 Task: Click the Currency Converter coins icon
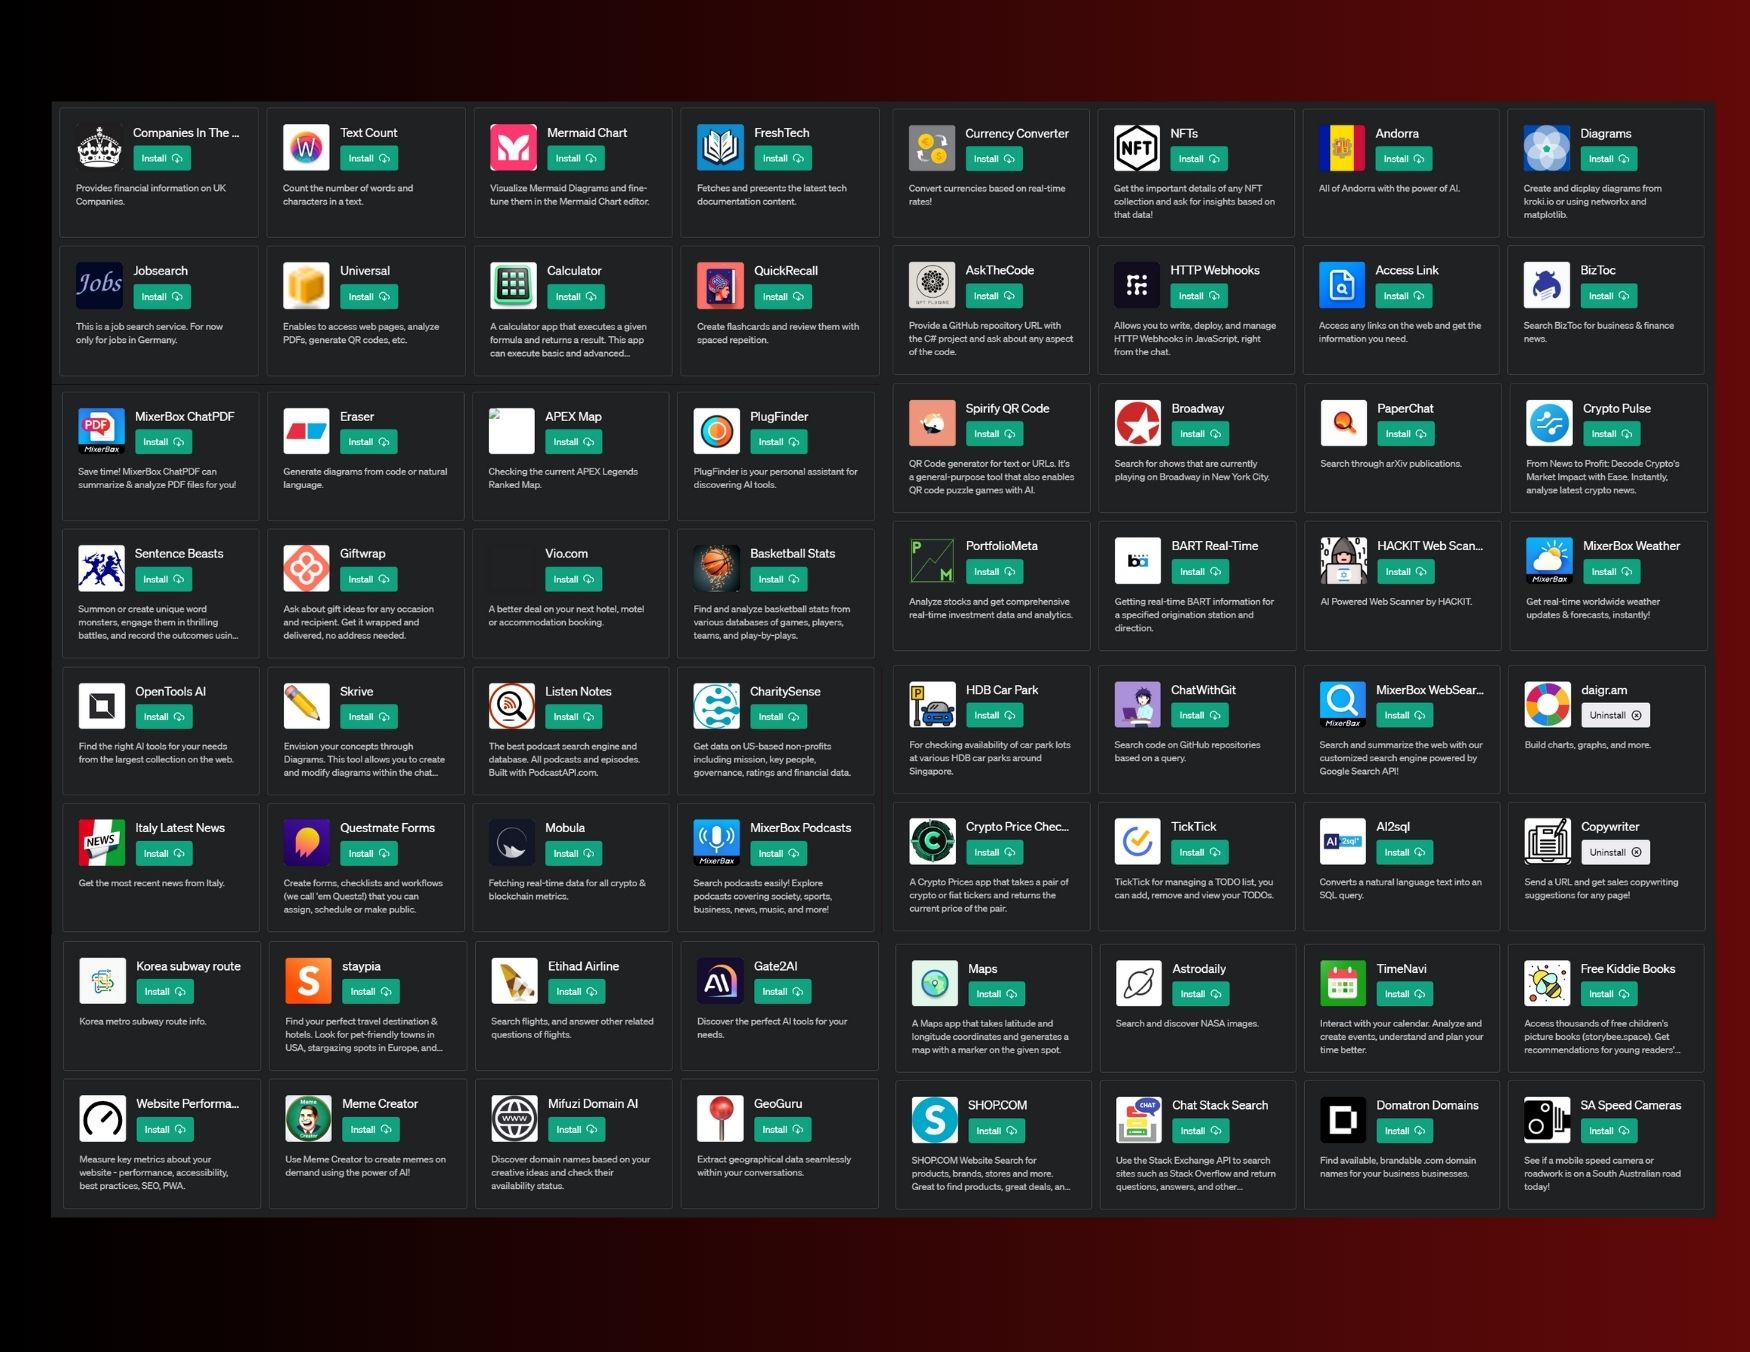point(932,149)
